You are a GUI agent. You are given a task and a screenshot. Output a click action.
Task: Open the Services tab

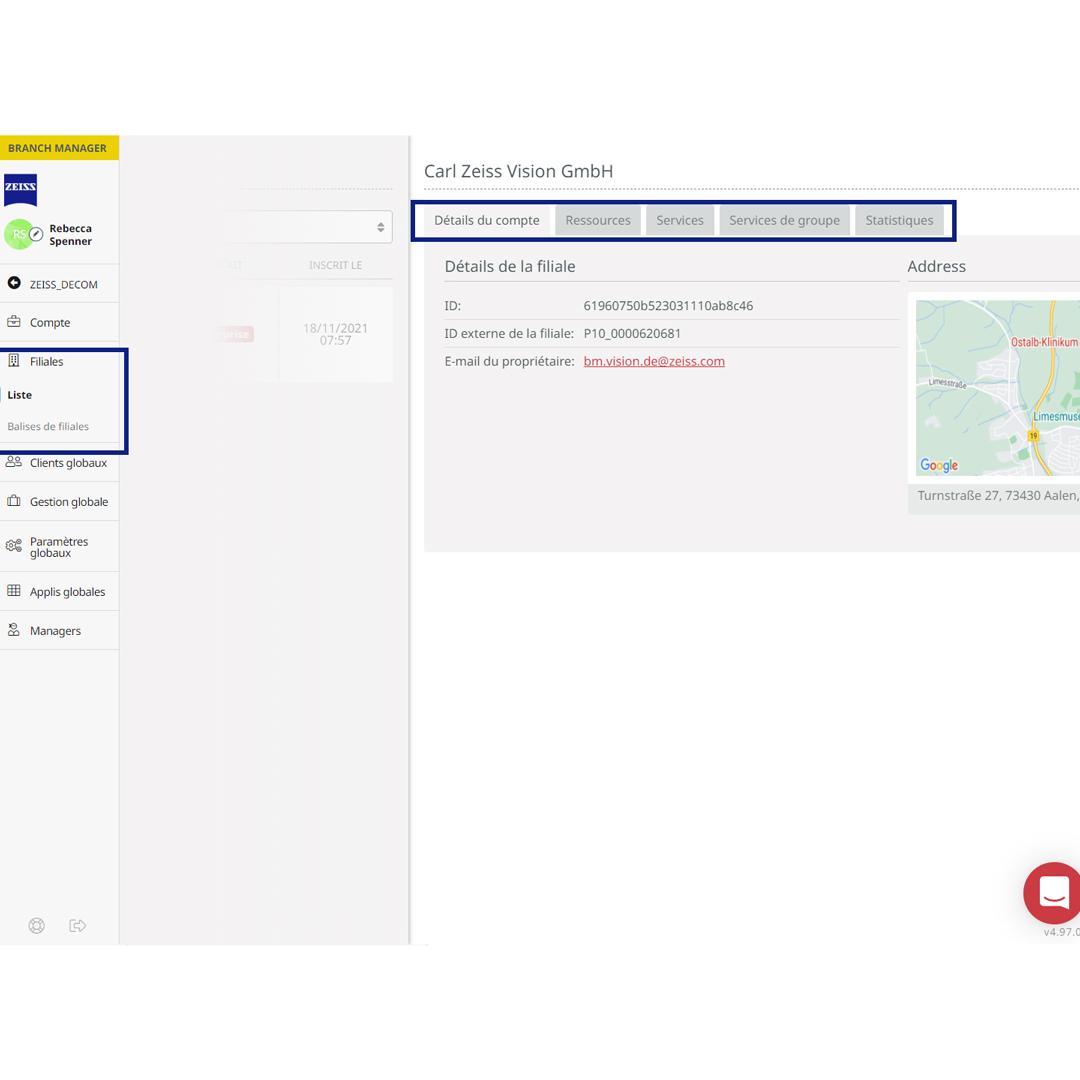[x=680, y=220]
